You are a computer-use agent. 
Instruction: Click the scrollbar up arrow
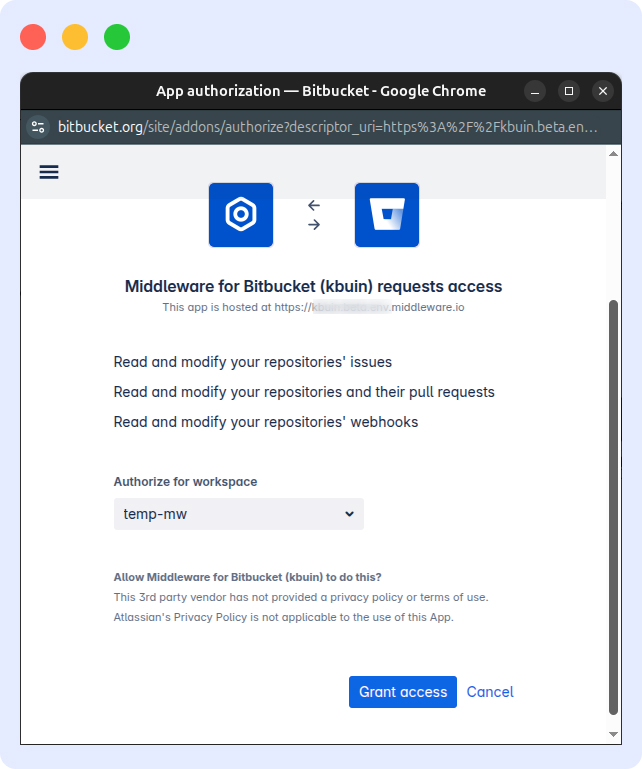pyautogui.click(x=613, y=154)
